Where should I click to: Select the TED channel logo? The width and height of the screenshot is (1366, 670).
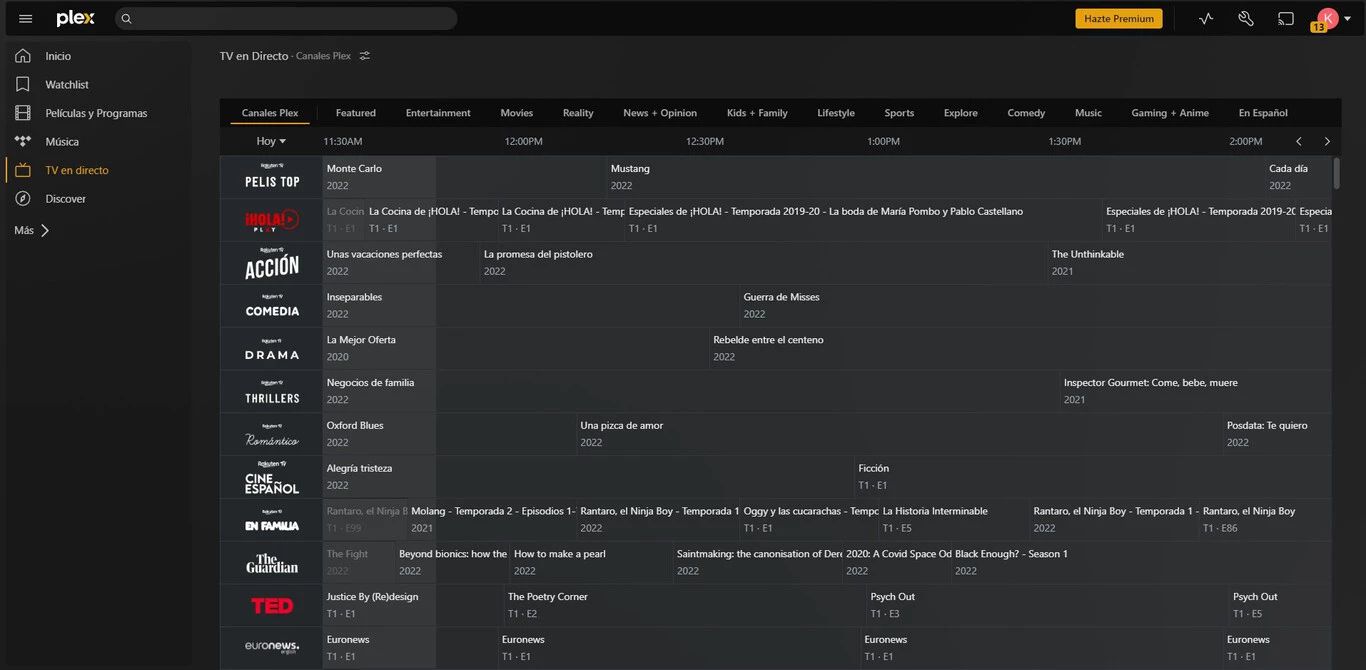(272, 606)
